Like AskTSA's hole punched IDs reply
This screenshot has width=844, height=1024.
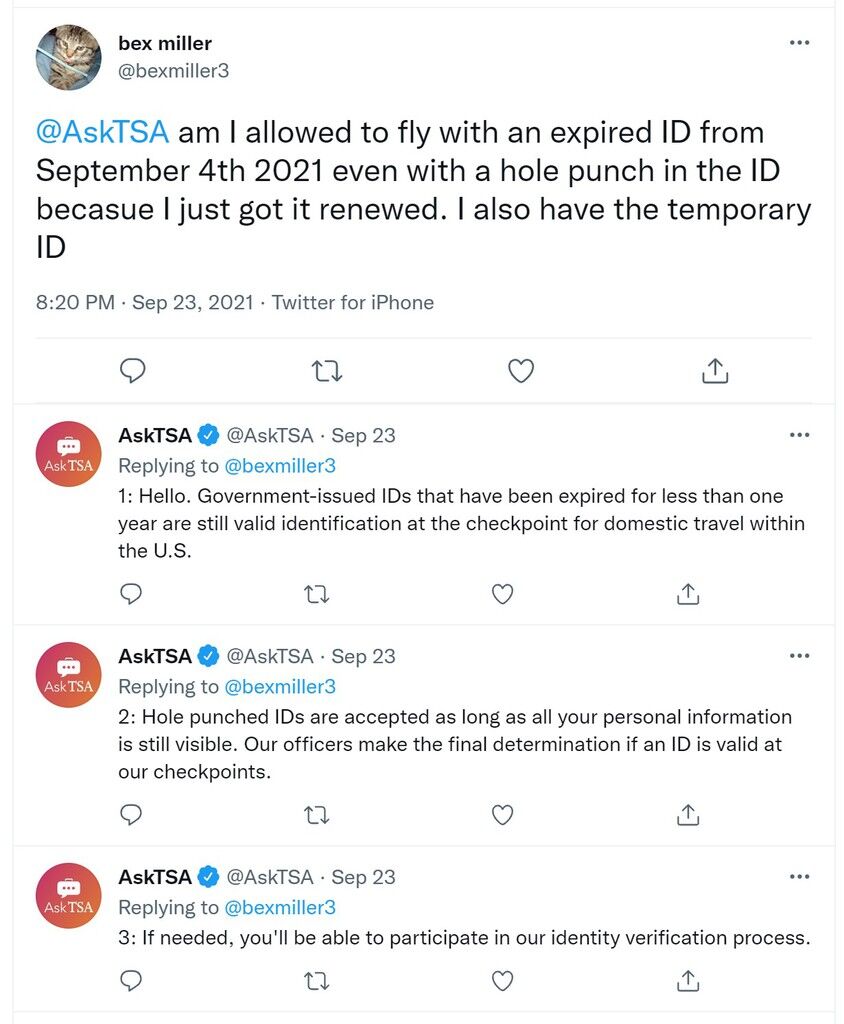tap(502, 815)
